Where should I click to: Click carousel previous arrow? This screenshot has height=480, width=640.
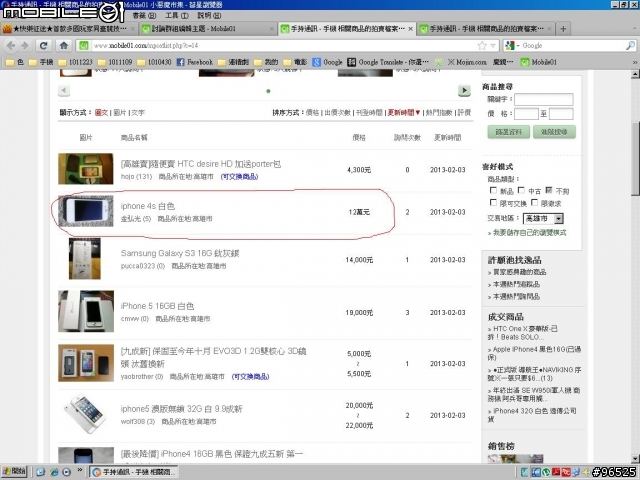[x=64, y=90]
